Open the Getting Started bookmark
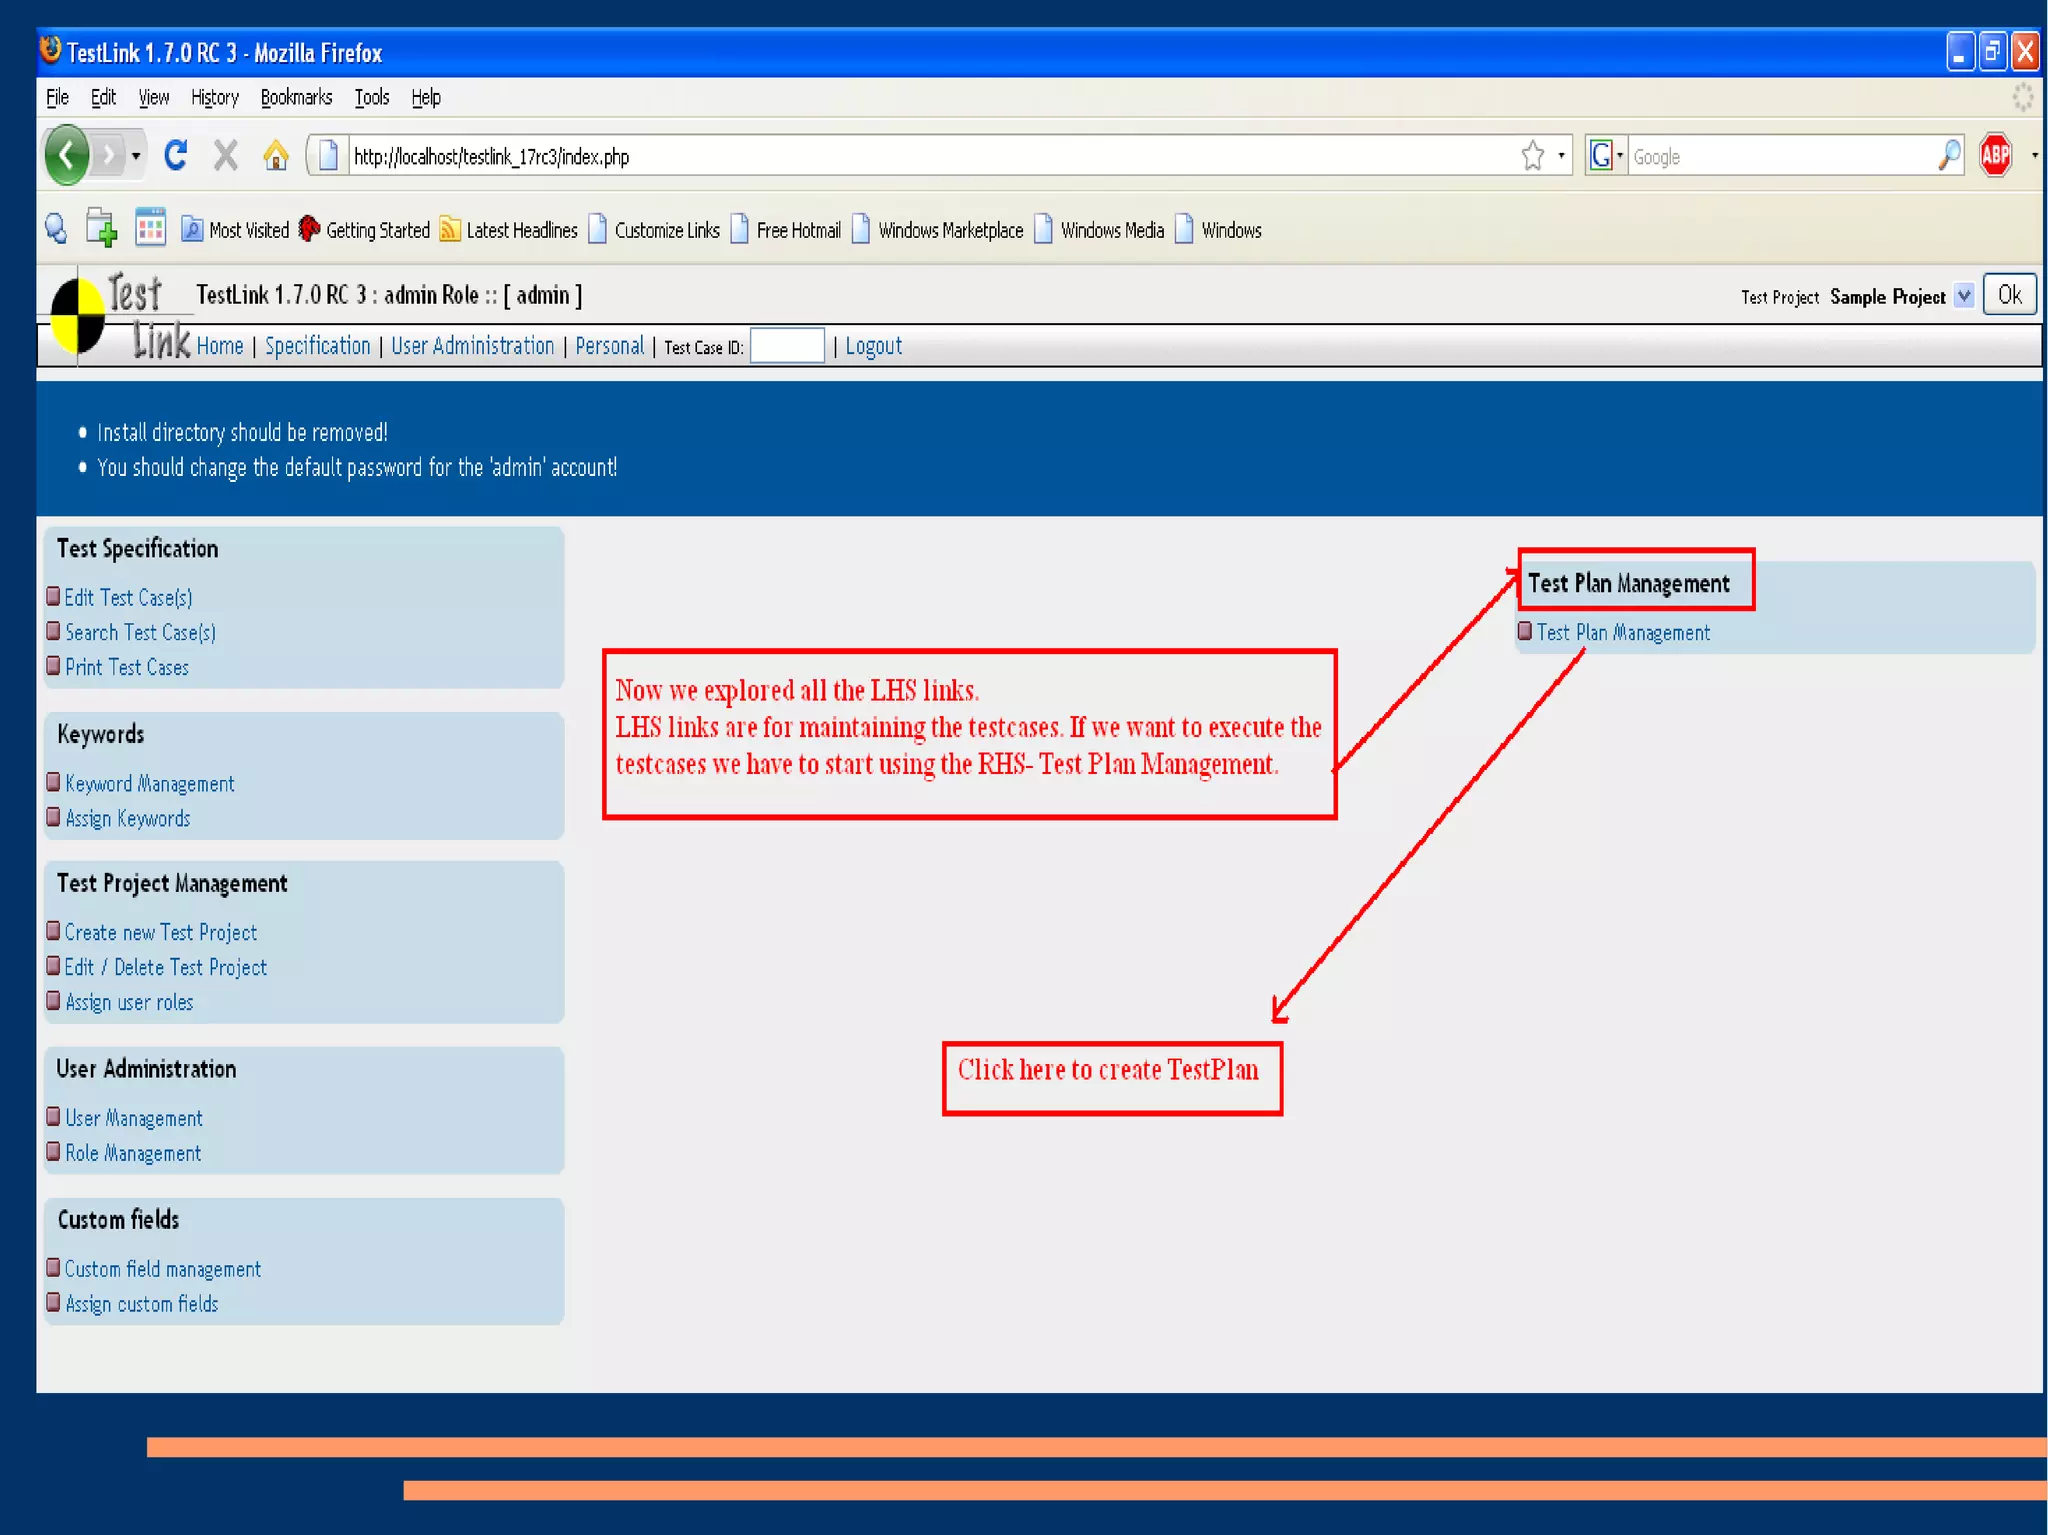The width and height of the screenshot is (2048, 1535). (364, 230)
